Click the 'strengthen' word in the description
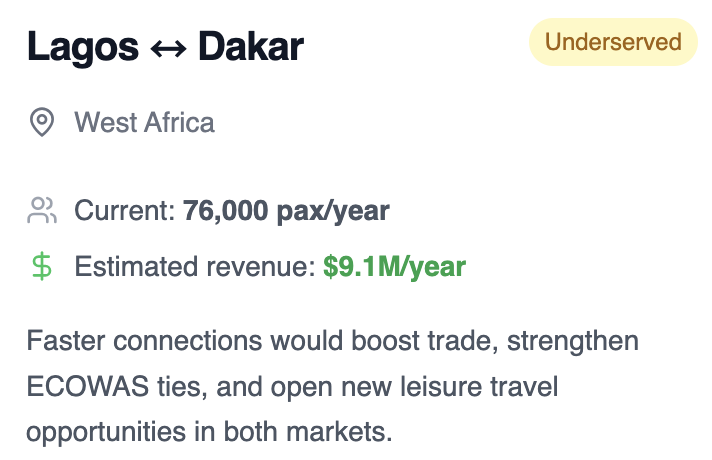 point(573,341)
